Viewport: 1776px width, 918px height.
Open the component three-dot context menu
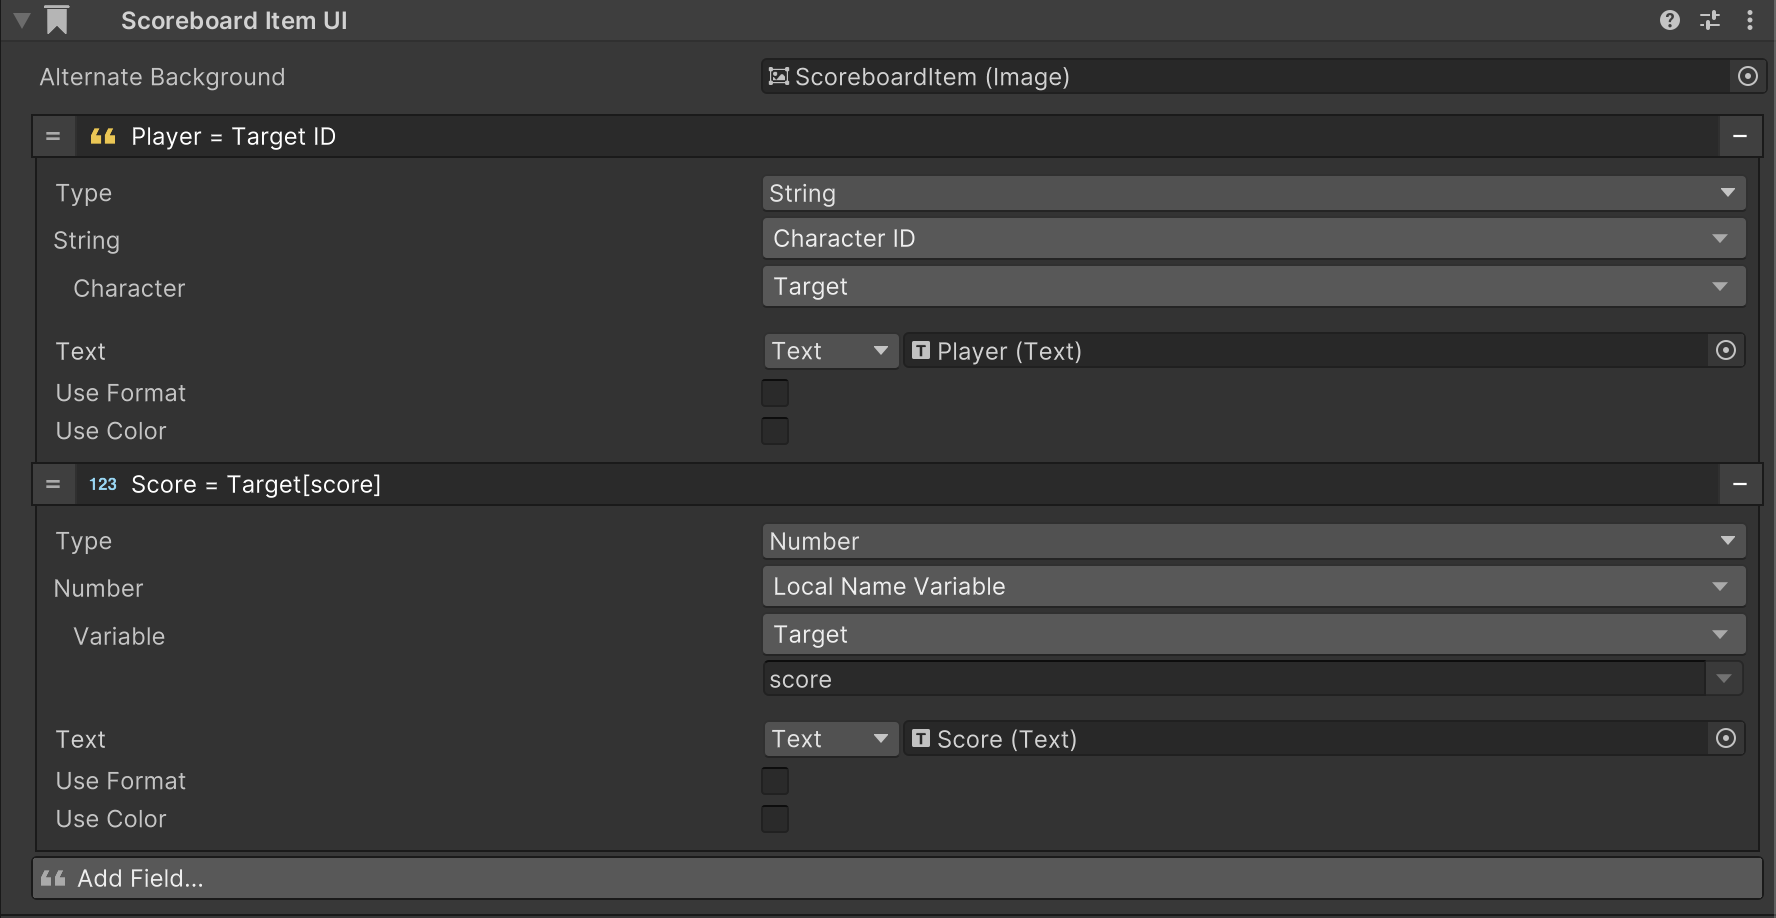pos(1749,20)
